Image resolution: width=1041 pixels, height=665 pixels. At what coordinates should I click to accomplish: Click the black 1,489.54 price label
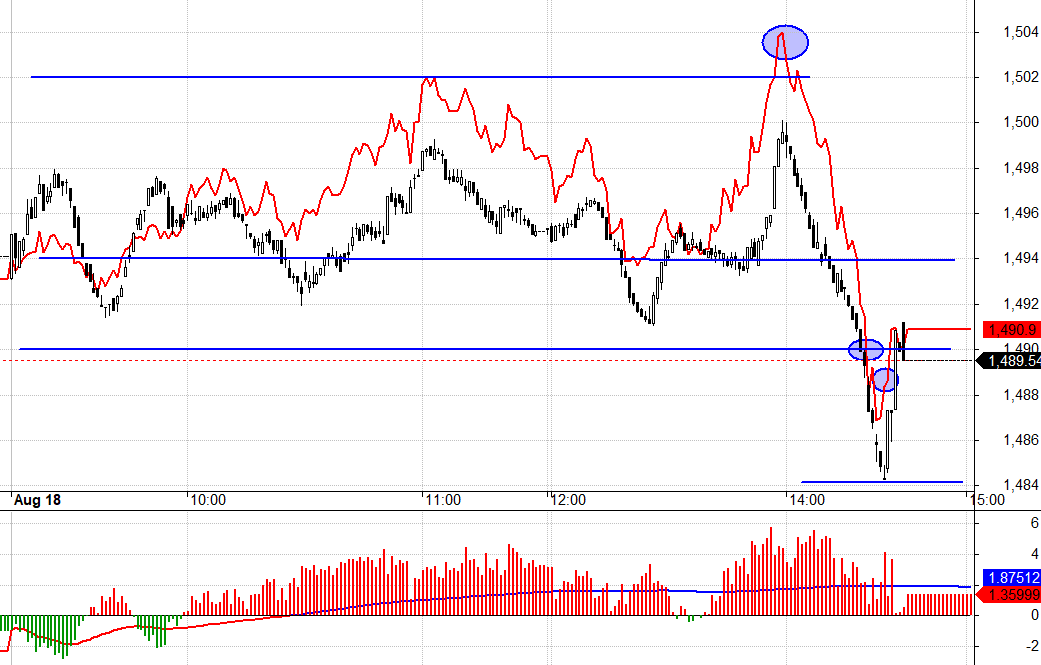pyautogui.click(x=1011, y=361)
